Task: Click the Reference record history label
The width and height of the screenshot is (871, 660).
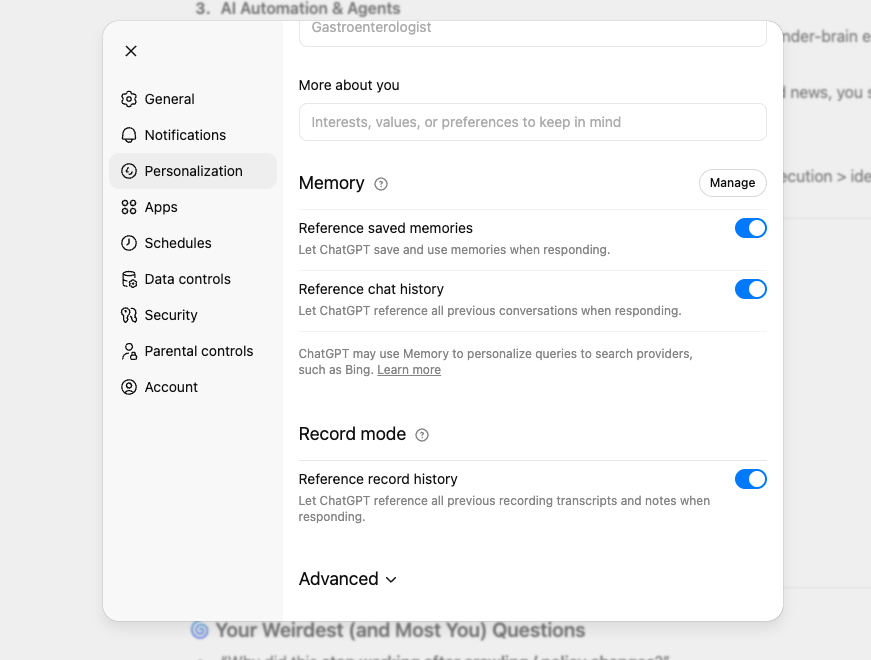Action: [378, 479]
